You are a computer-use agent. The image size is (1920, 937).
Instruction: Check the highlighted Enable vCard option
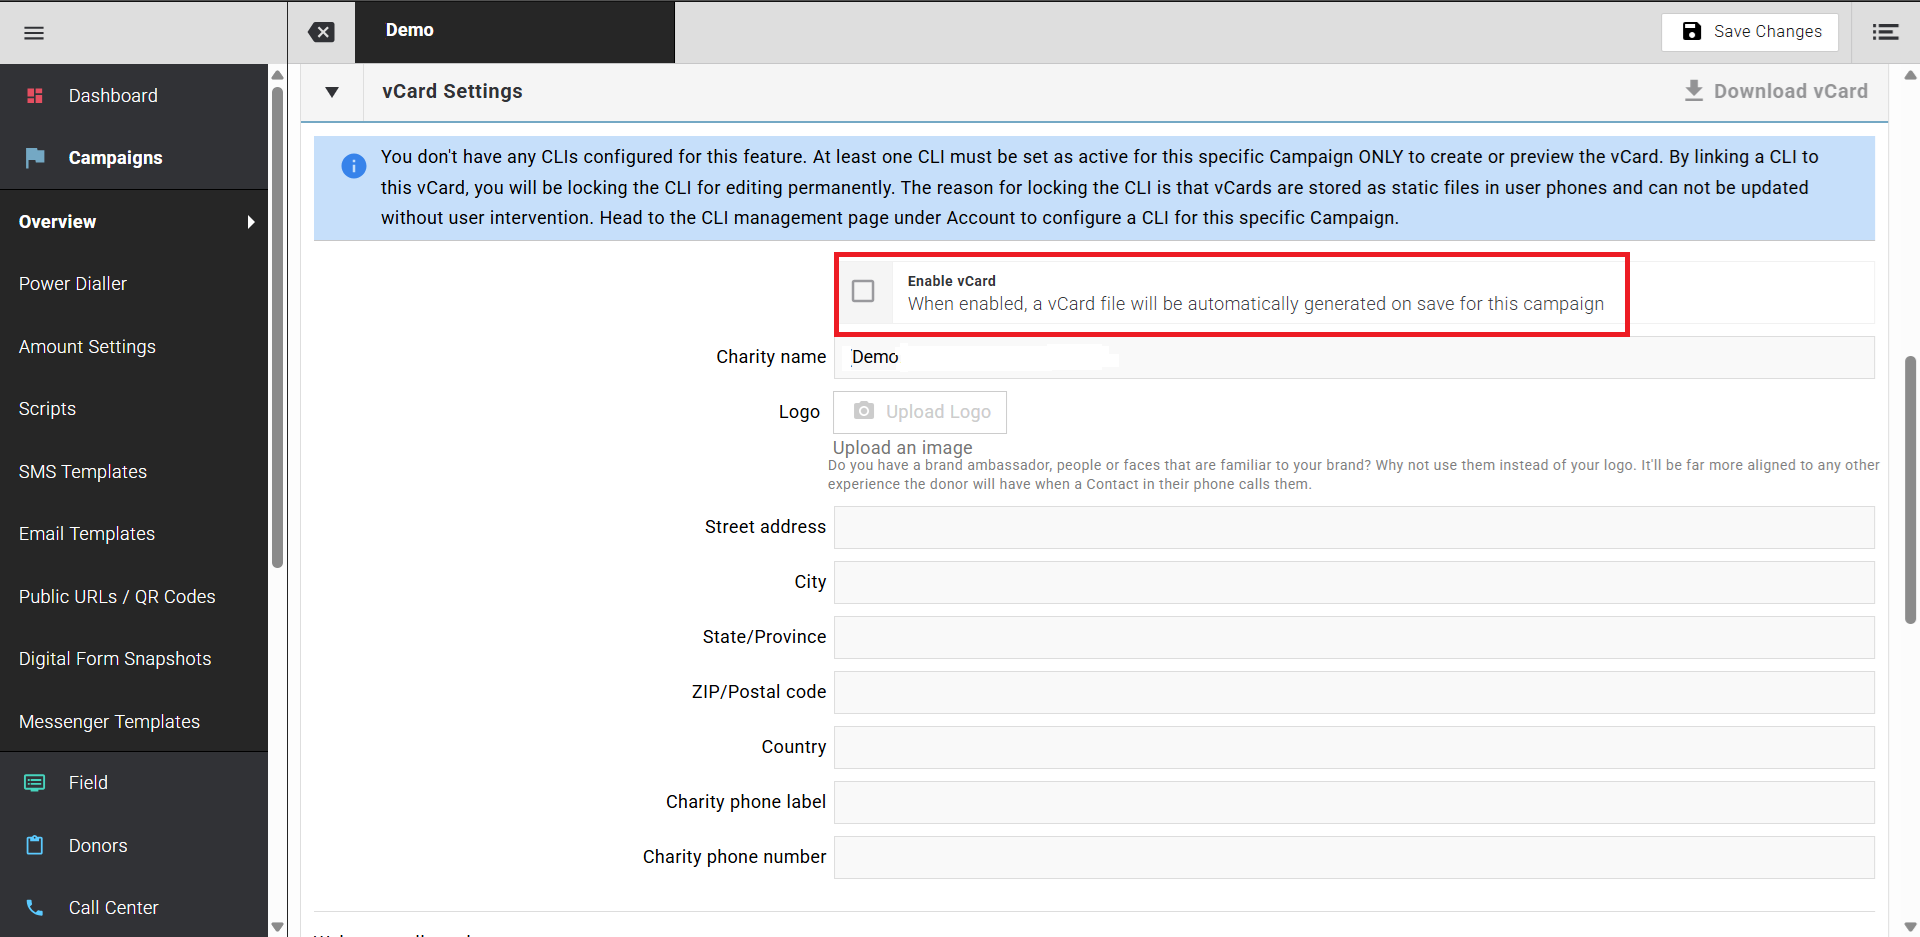863,290
